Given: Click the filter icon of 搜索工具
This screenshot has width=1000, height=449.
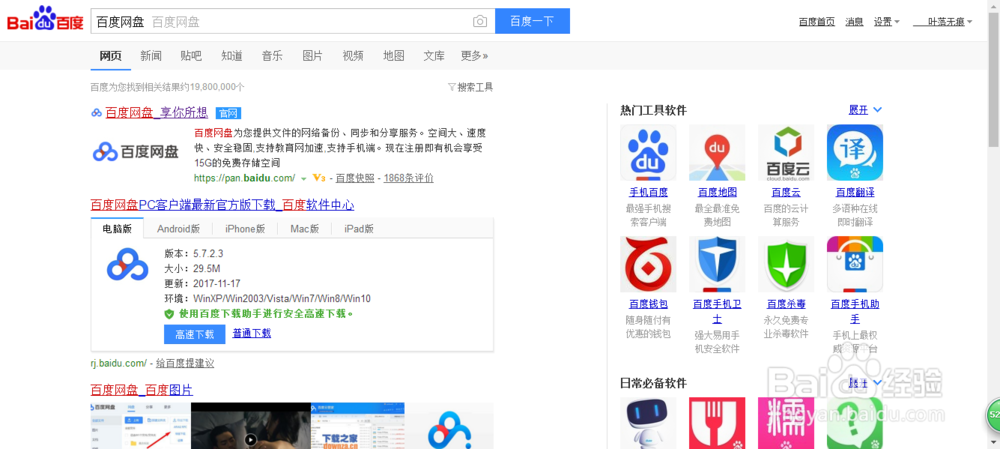Looking at the screenshot, I should pos(452,87).
